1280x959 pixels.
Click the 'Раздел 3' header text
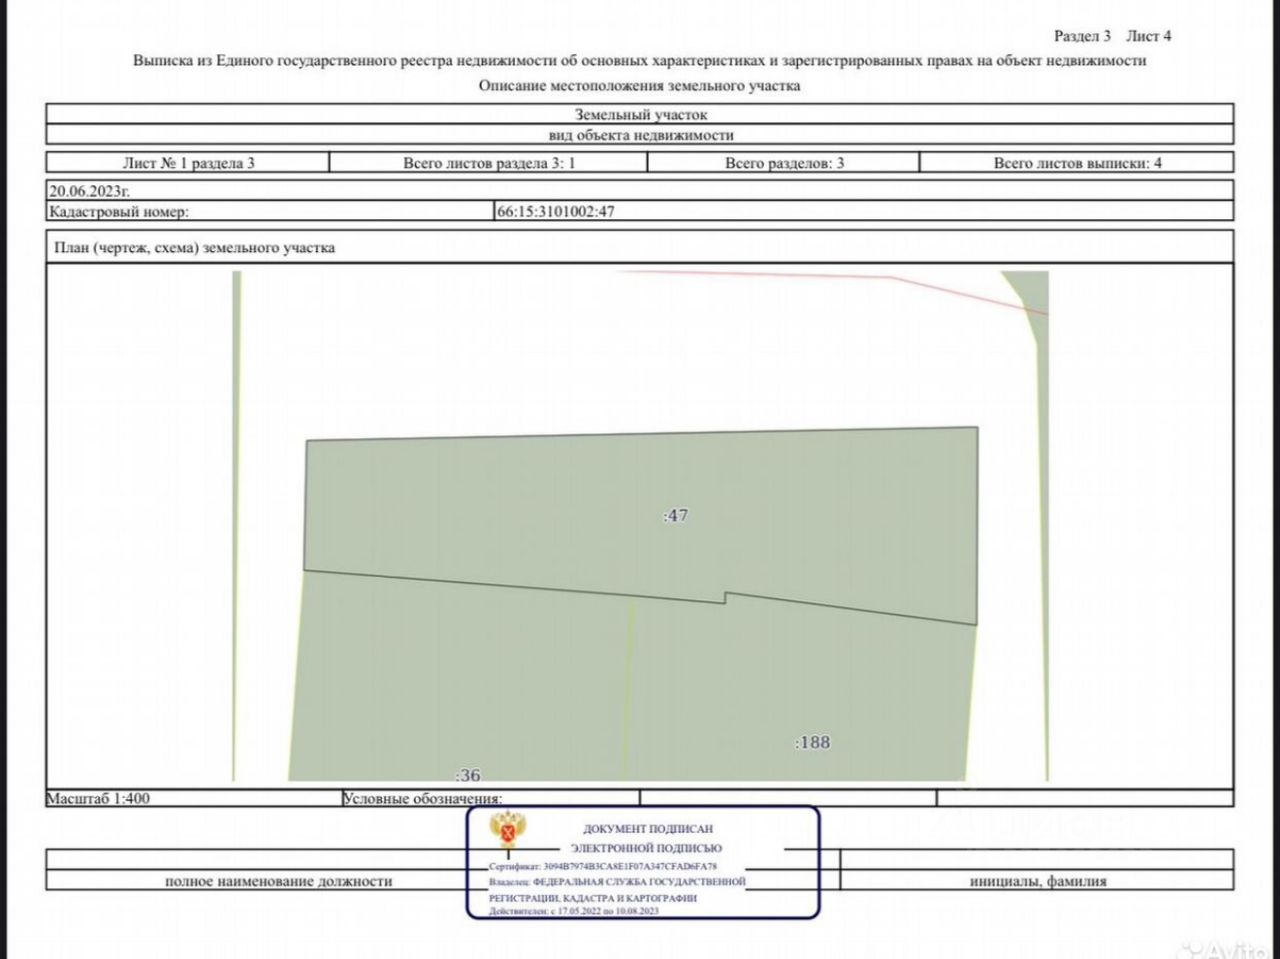(1082, 36)
